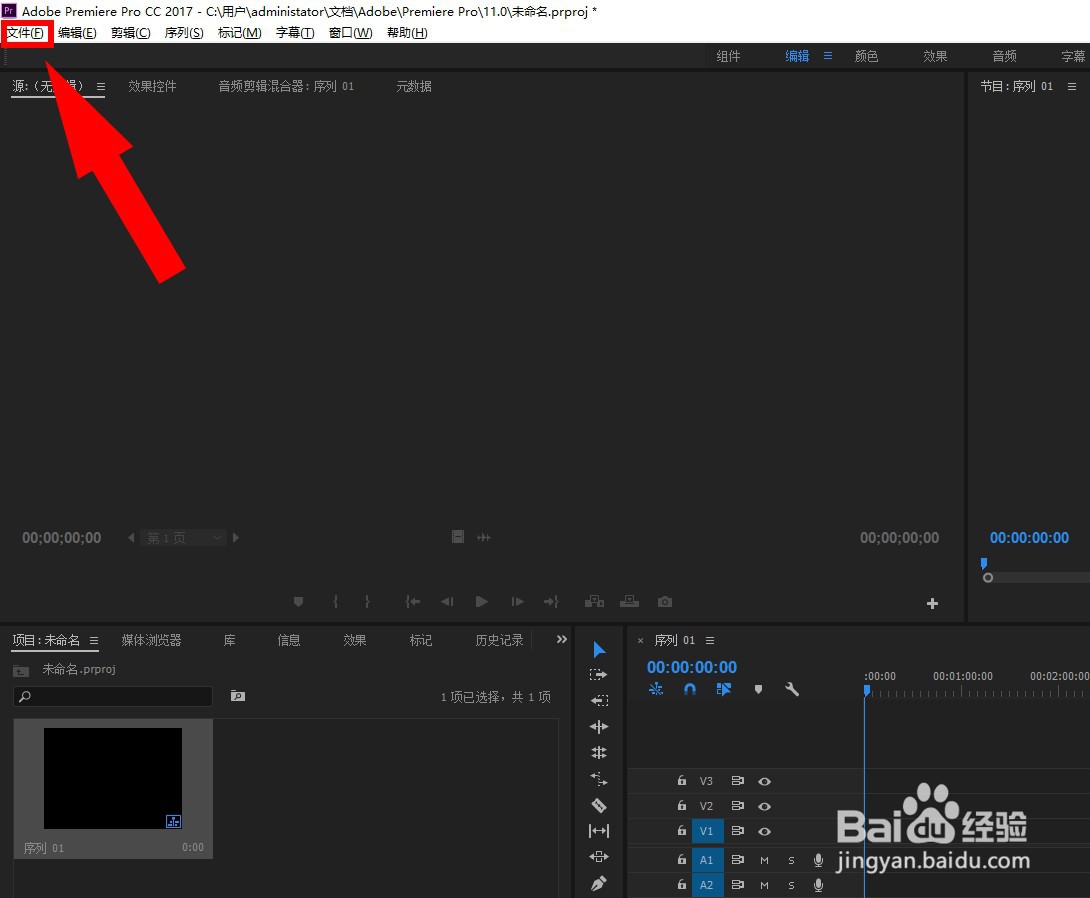Open the 编辑 workspace options menu
1090x898 pixels.
[828, 56]
